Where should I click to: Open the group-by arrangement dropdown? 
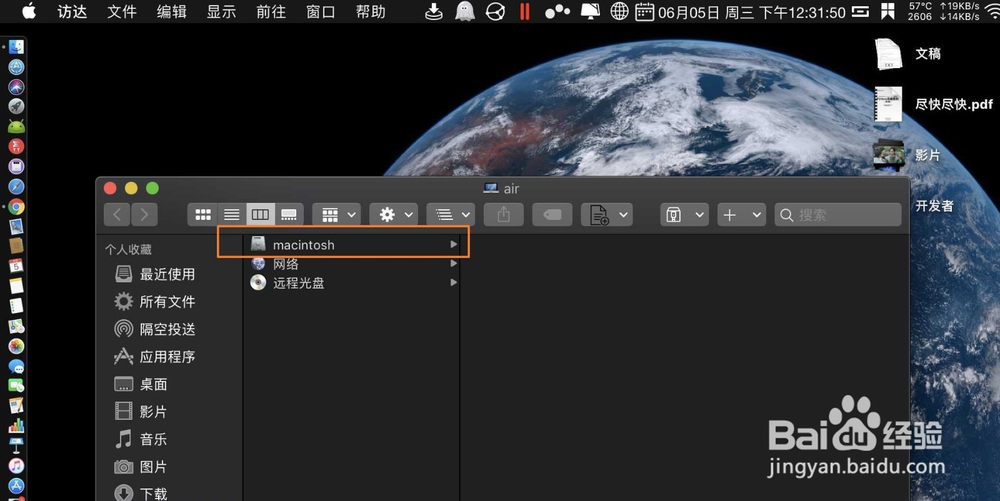click(337, 215)
